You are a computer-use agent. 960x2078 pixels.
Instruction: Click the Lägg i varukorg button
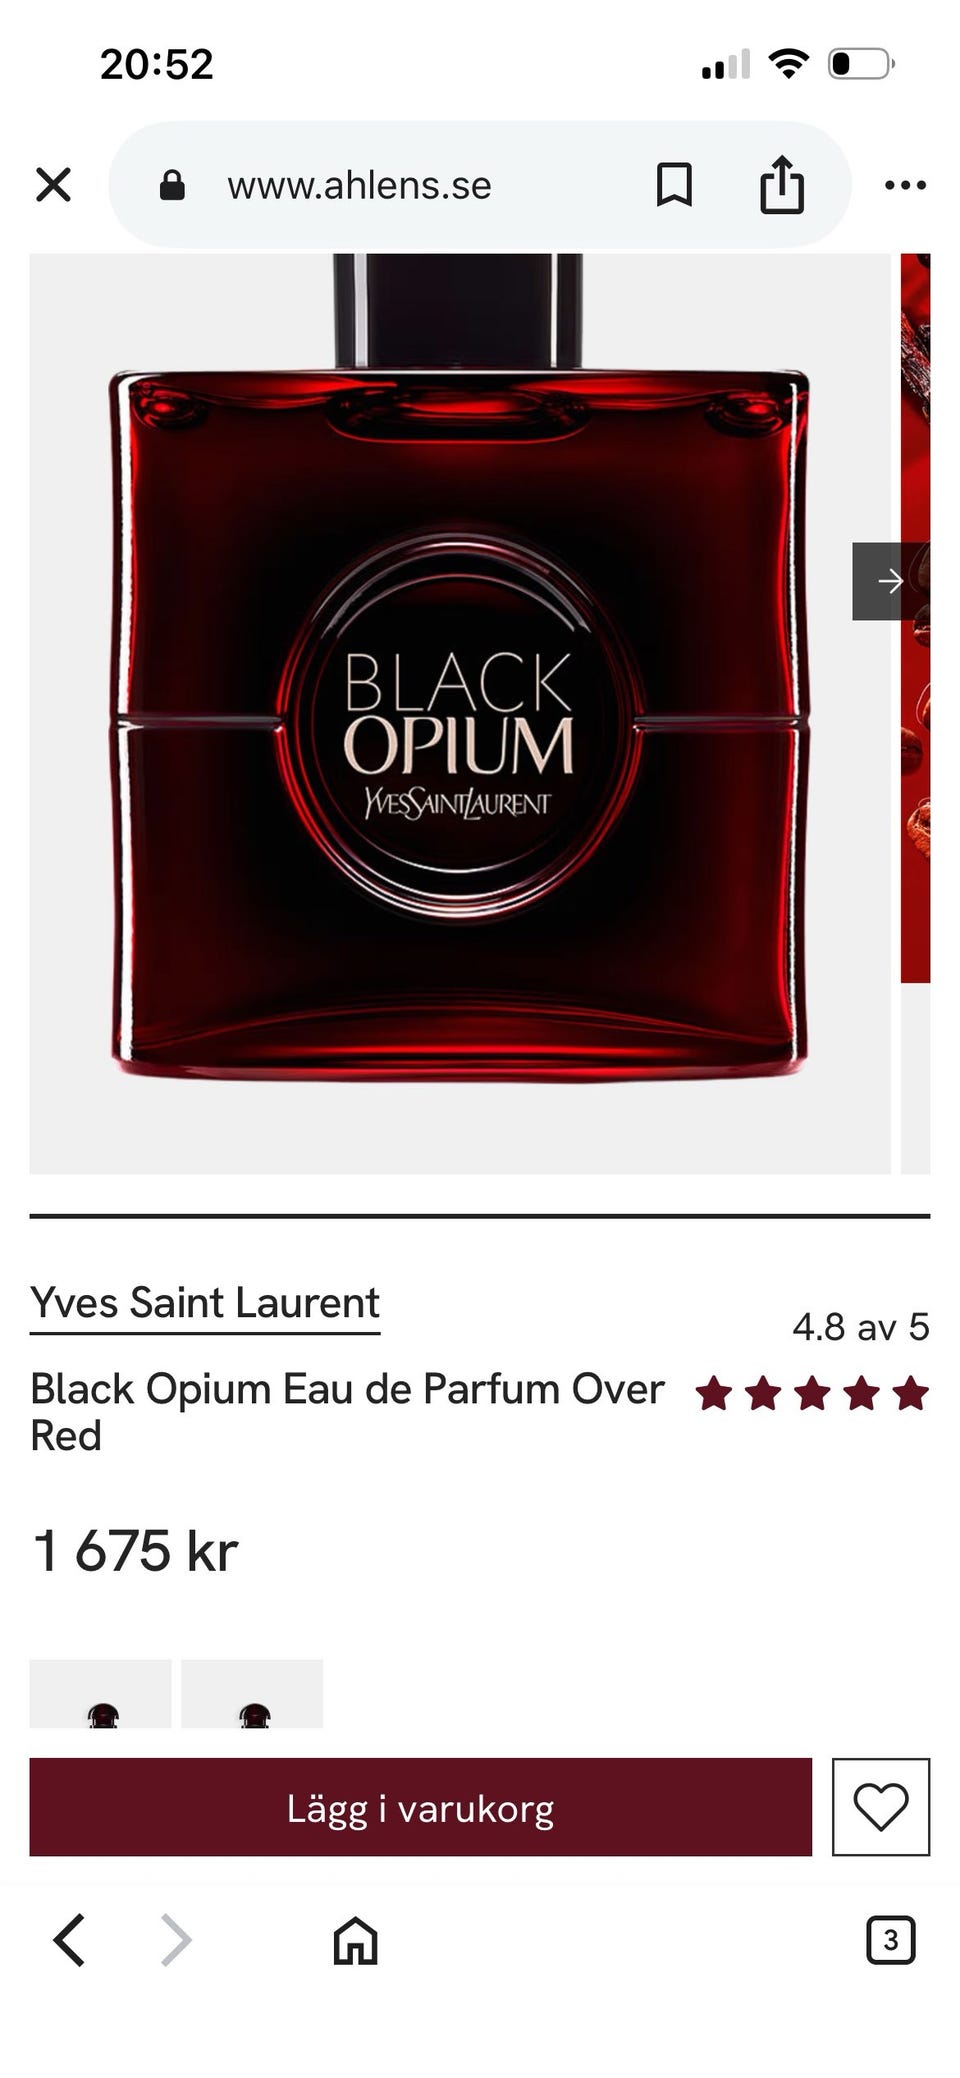click(x=420, y=1806)
